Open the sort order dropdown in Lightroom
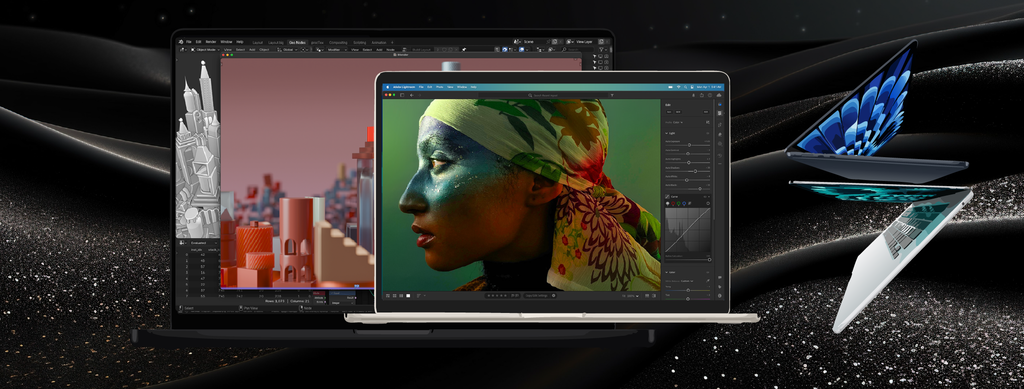The width and height of the screenshot is (1024, 389). 421,296
